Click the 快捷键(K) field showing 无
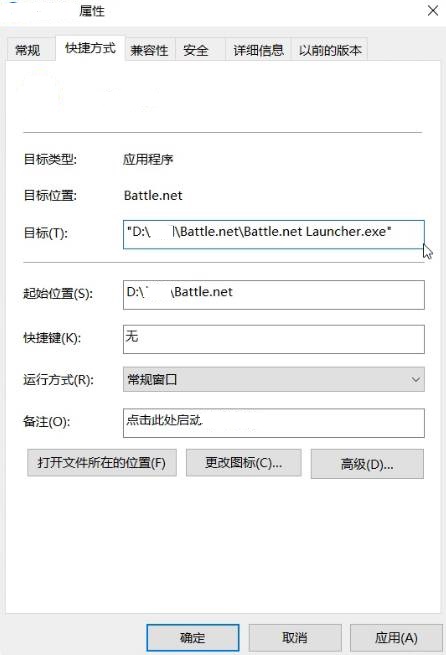Image resolution: width=446 pixels, height=655 pixels. [x=274, y=339]
